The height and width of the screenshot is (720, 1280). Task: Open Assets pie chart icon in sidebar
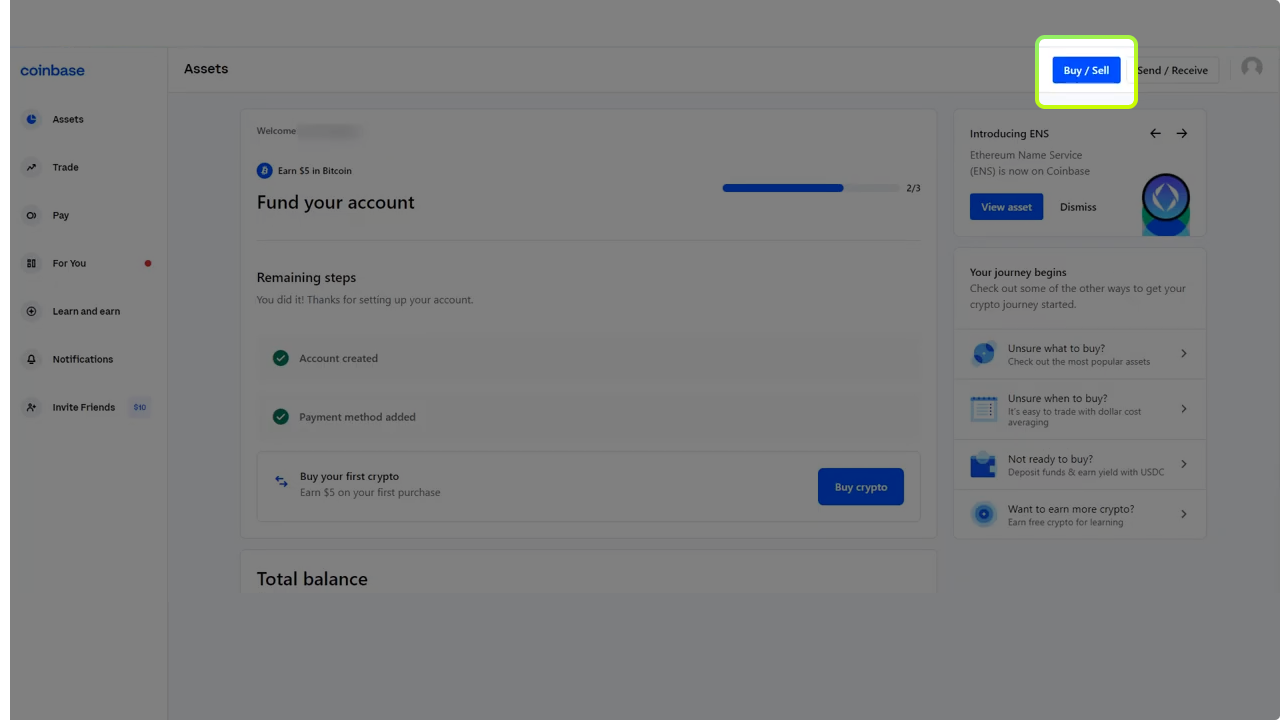pyautogui.click(x=31, y=119)
